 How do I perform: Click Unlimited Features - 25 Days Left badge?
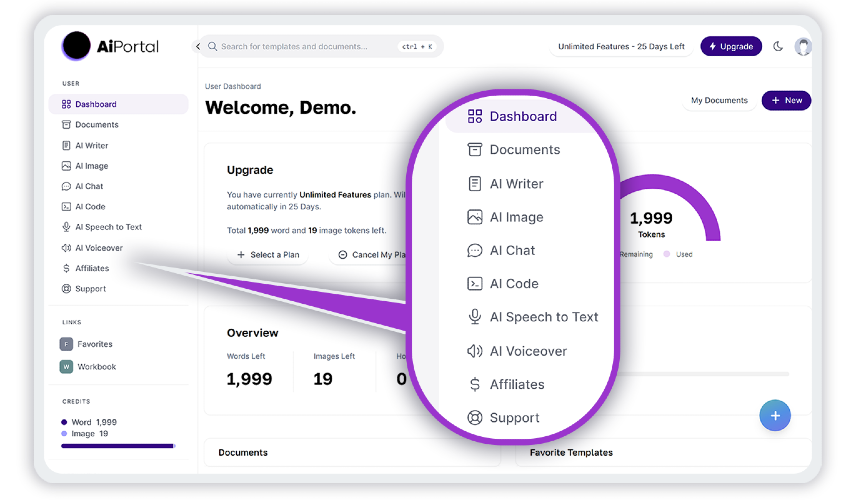pyautogui.click(x=621, y=46)
